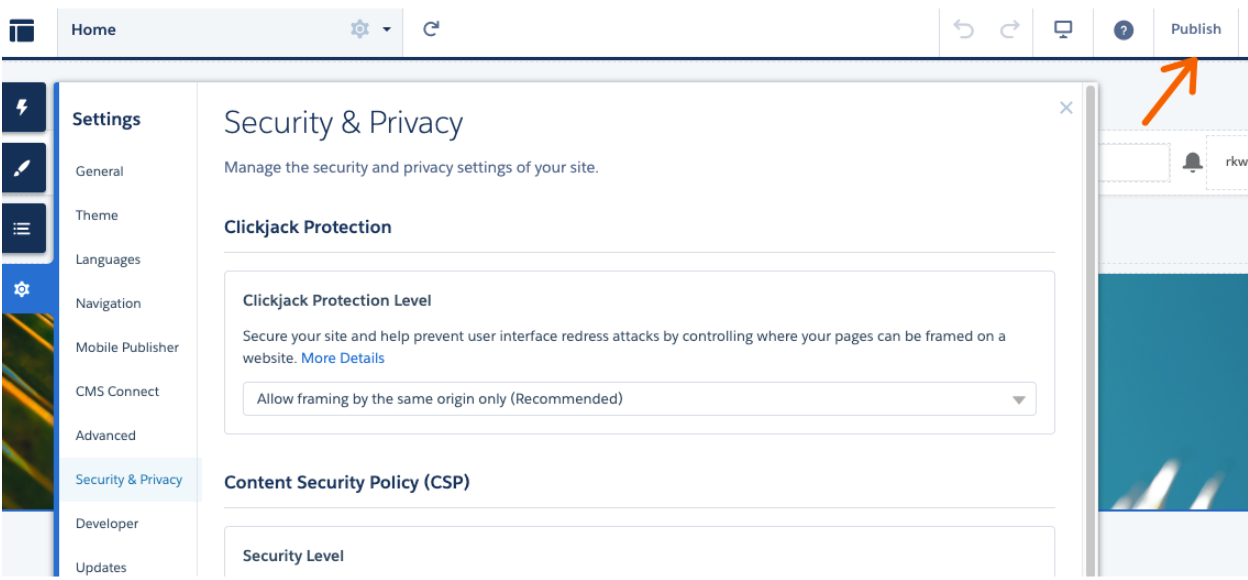The image size is (1248, 580).
Task: Refresh the page with reload icon
Action: tap(431, 29)
